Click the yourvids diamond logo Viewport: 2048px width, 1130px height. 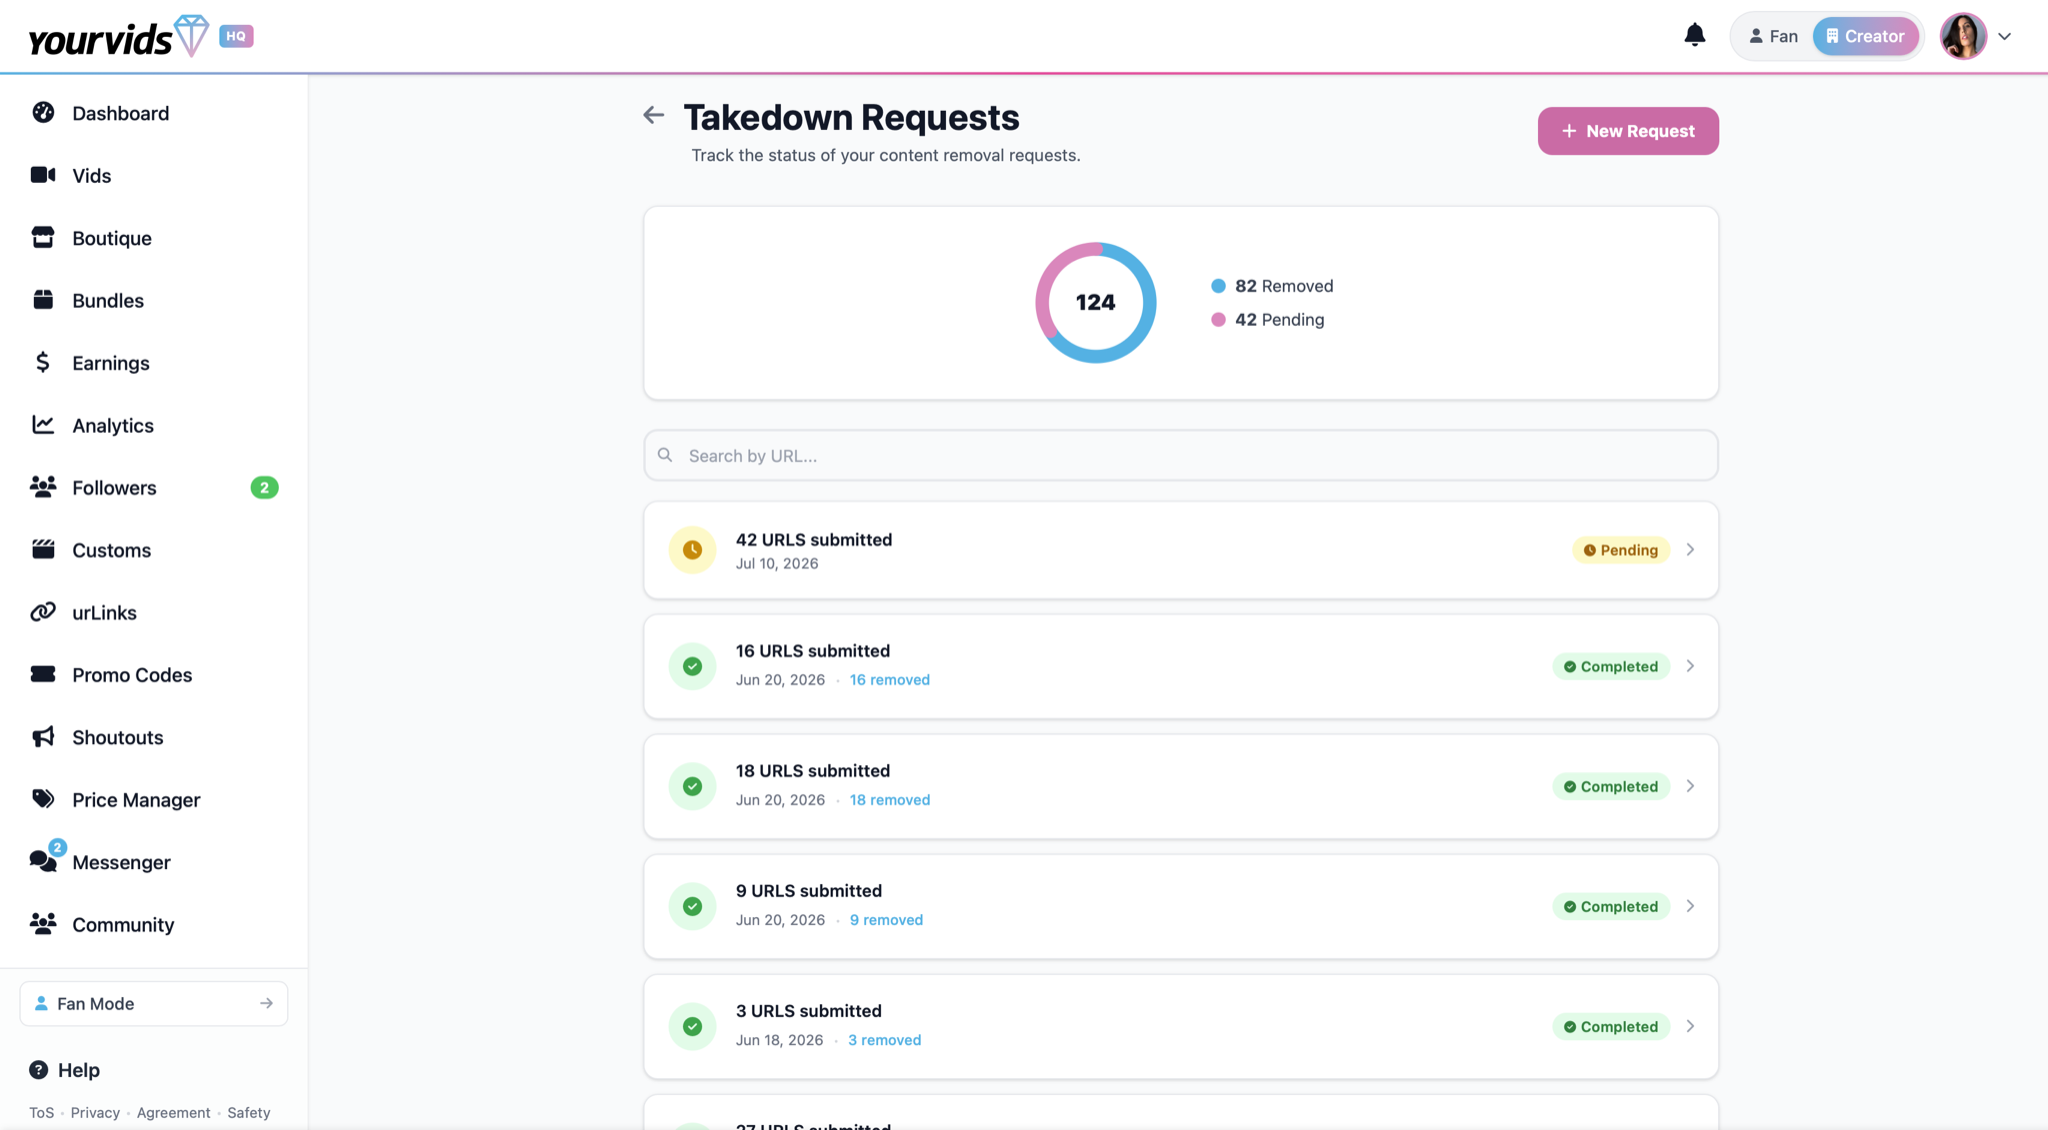click(x=191, y=36)
